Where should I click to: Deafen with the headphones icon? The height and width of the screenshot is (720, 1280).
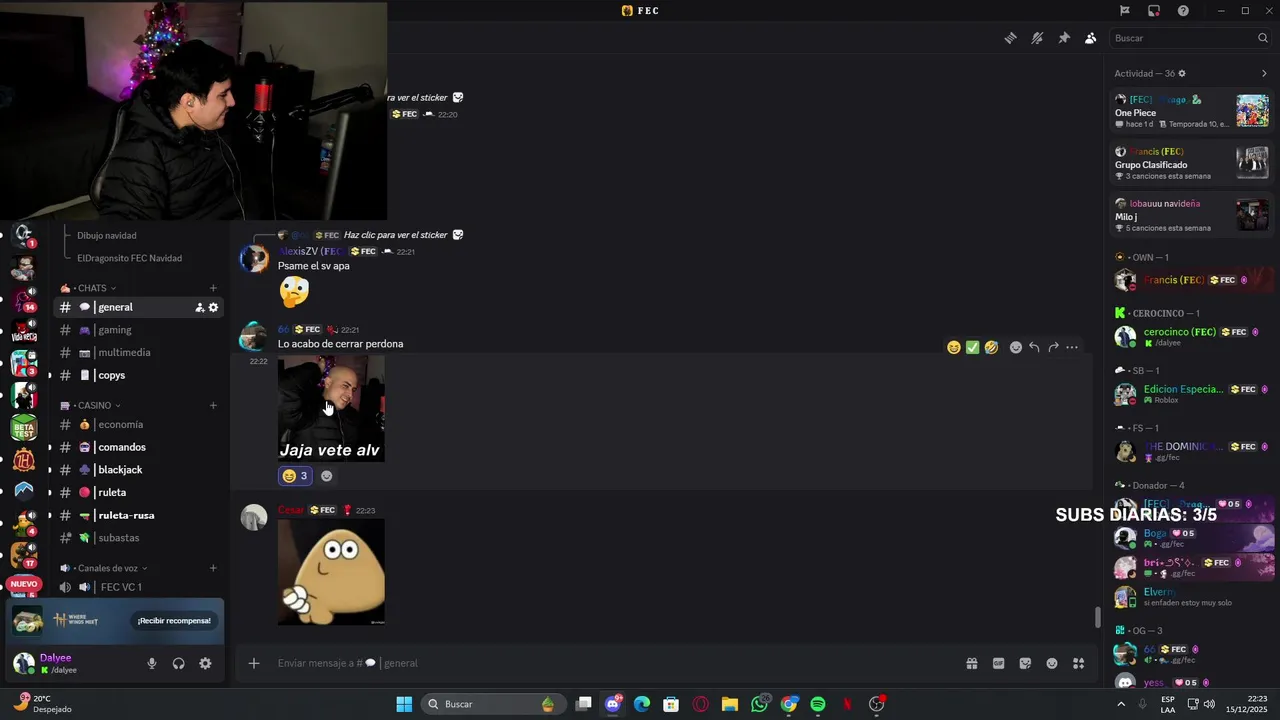pos(178,663)
